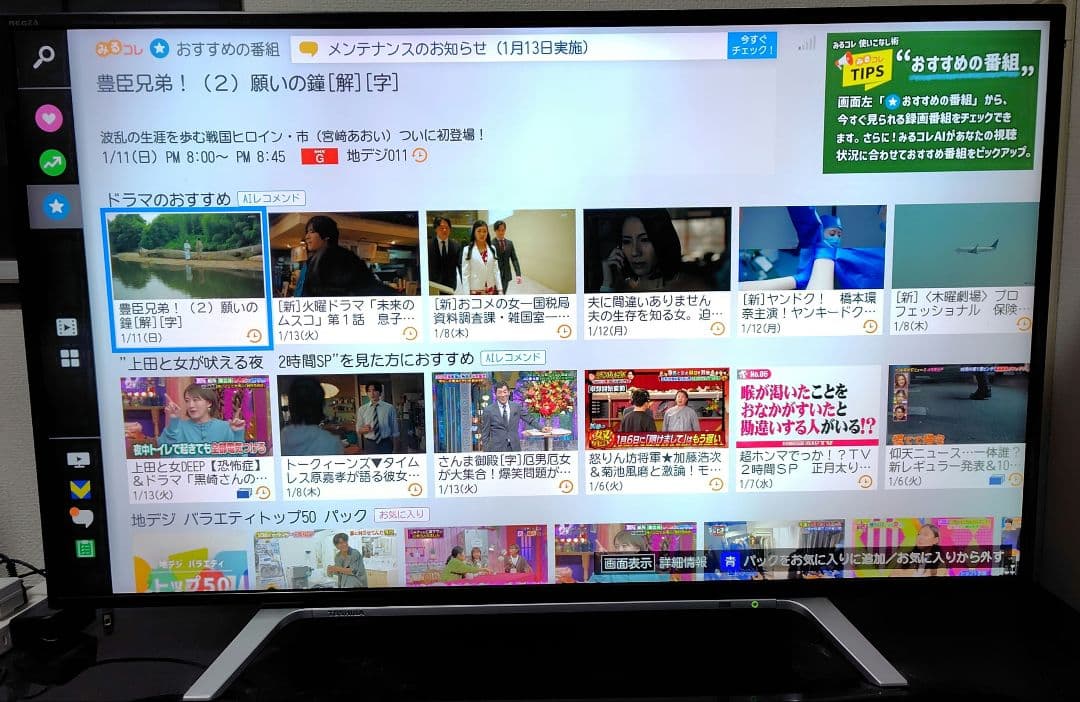The height and width of the screenshot is (702, 1080).
Task: Click the AIレコメンド badge beside ドラマのおすすめ
Action: [269, 197]
